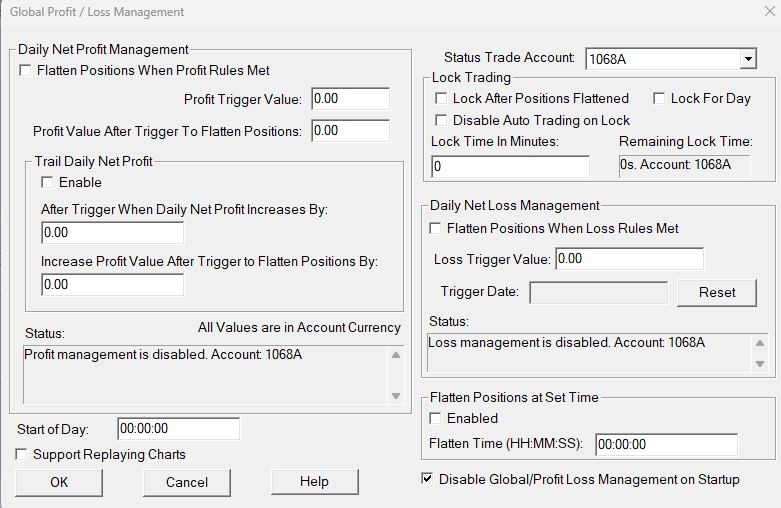Image resolution: width=781 pixels, height=508 pixels.
Task: Click the OK button
Action: point(59,482)
